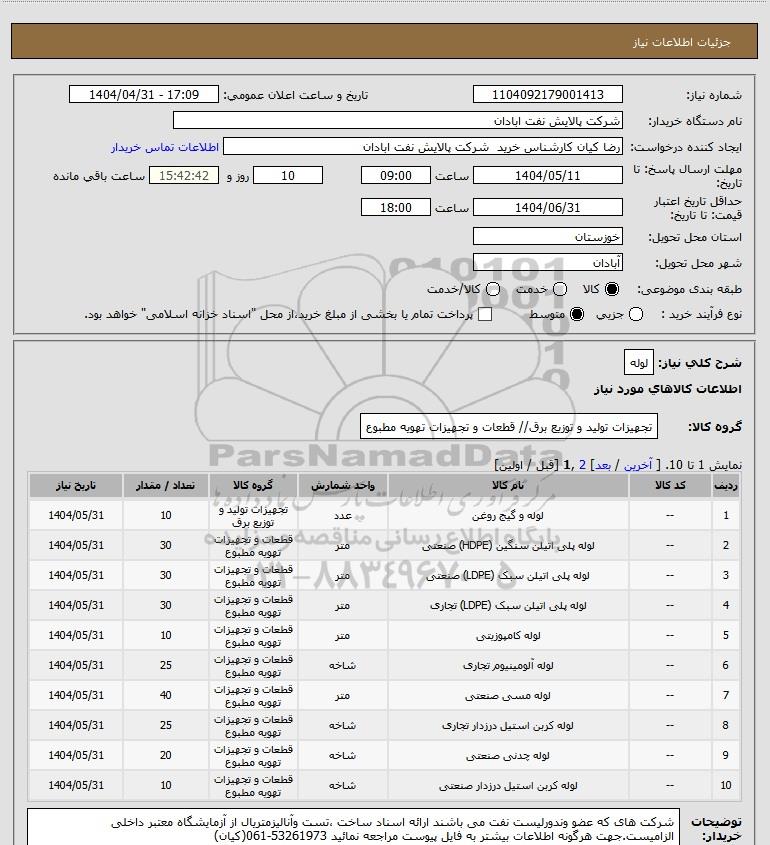Click the request creator field رضا کیان
This screenshot has width=770, height=845.
point(422,147)
